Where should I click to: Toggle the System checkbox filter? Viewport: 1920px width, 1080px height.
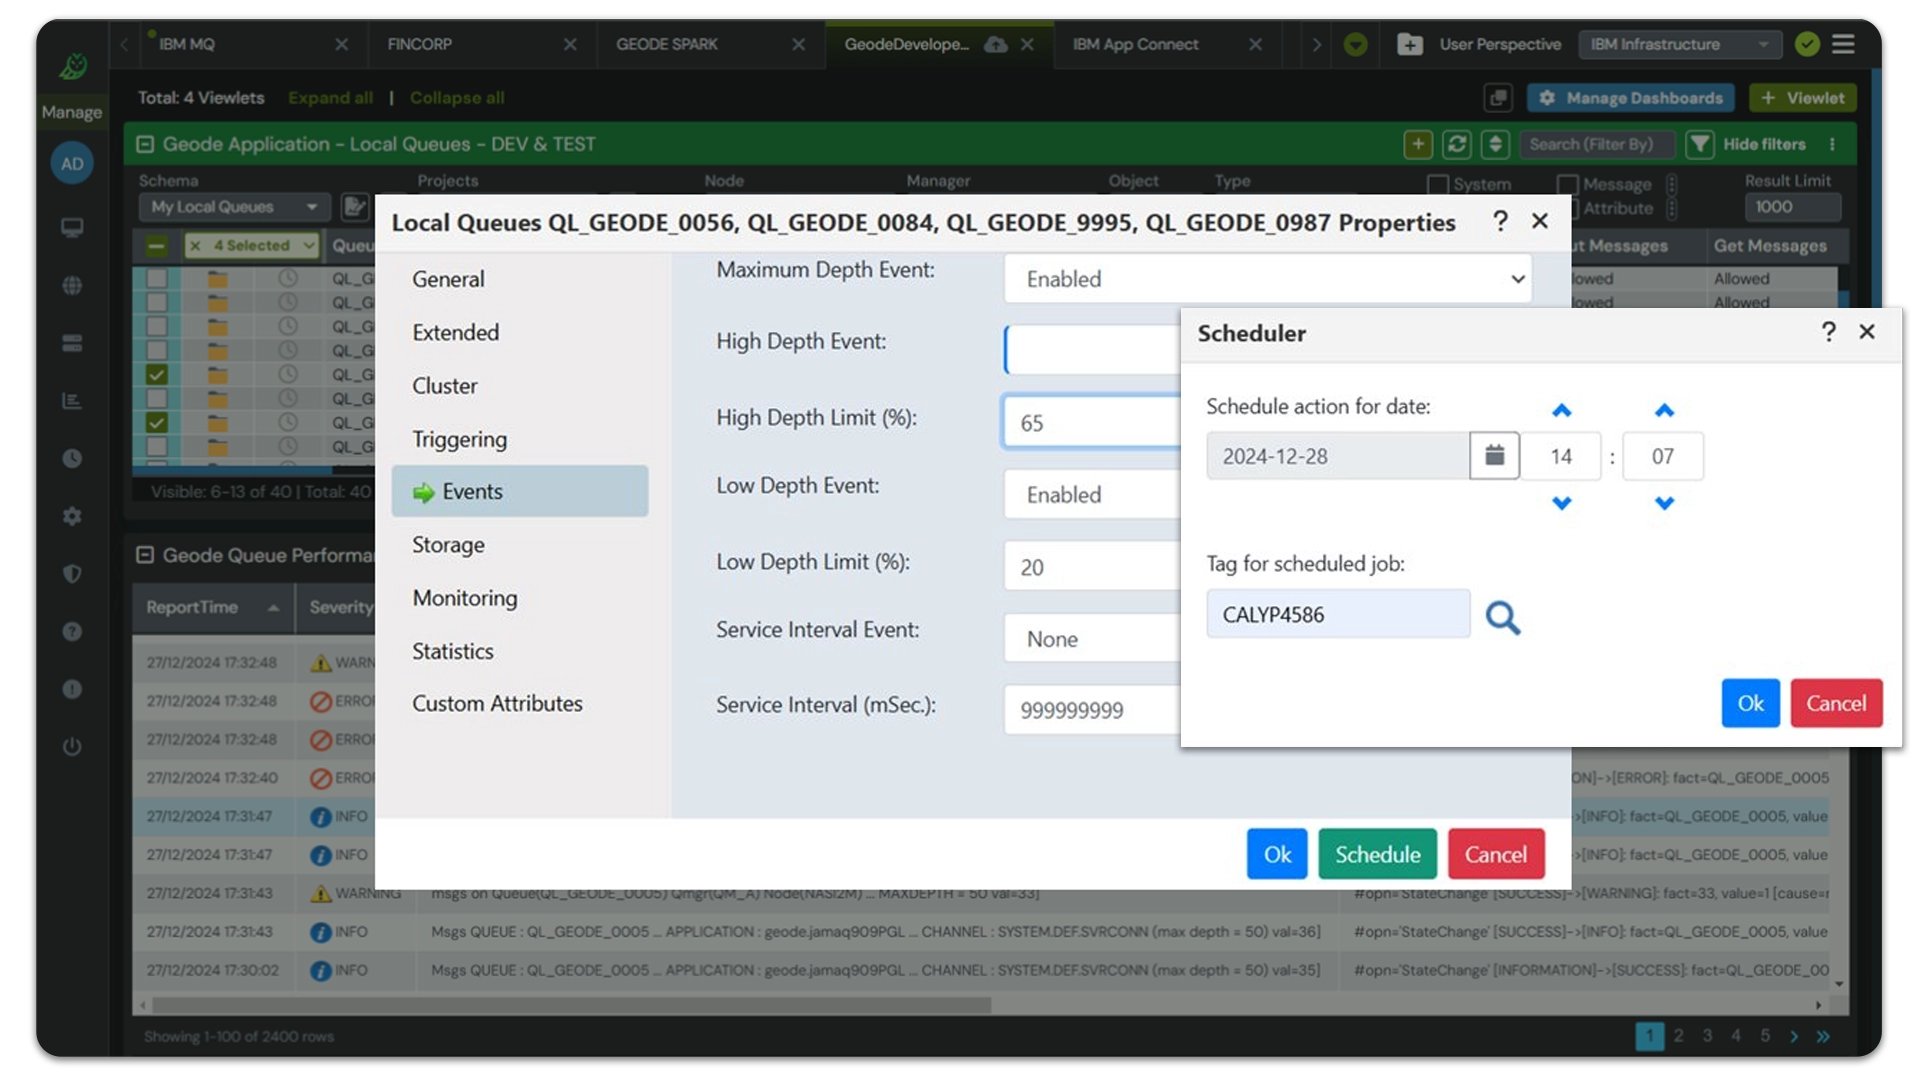coord(1438,184)
